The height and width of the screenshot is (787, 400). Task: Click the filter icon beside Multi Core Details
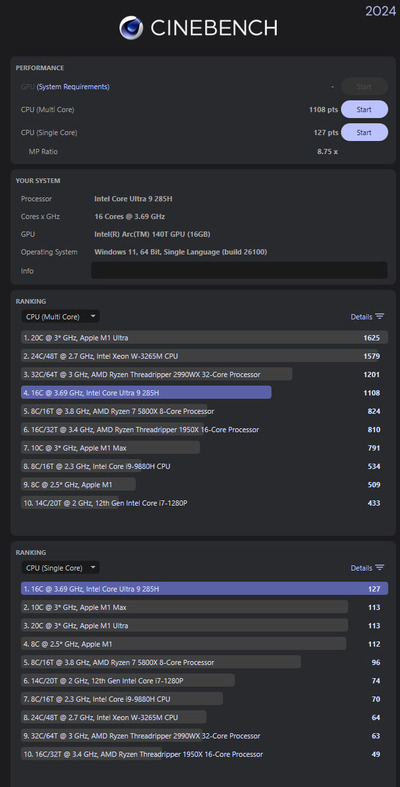click(380, 316)
